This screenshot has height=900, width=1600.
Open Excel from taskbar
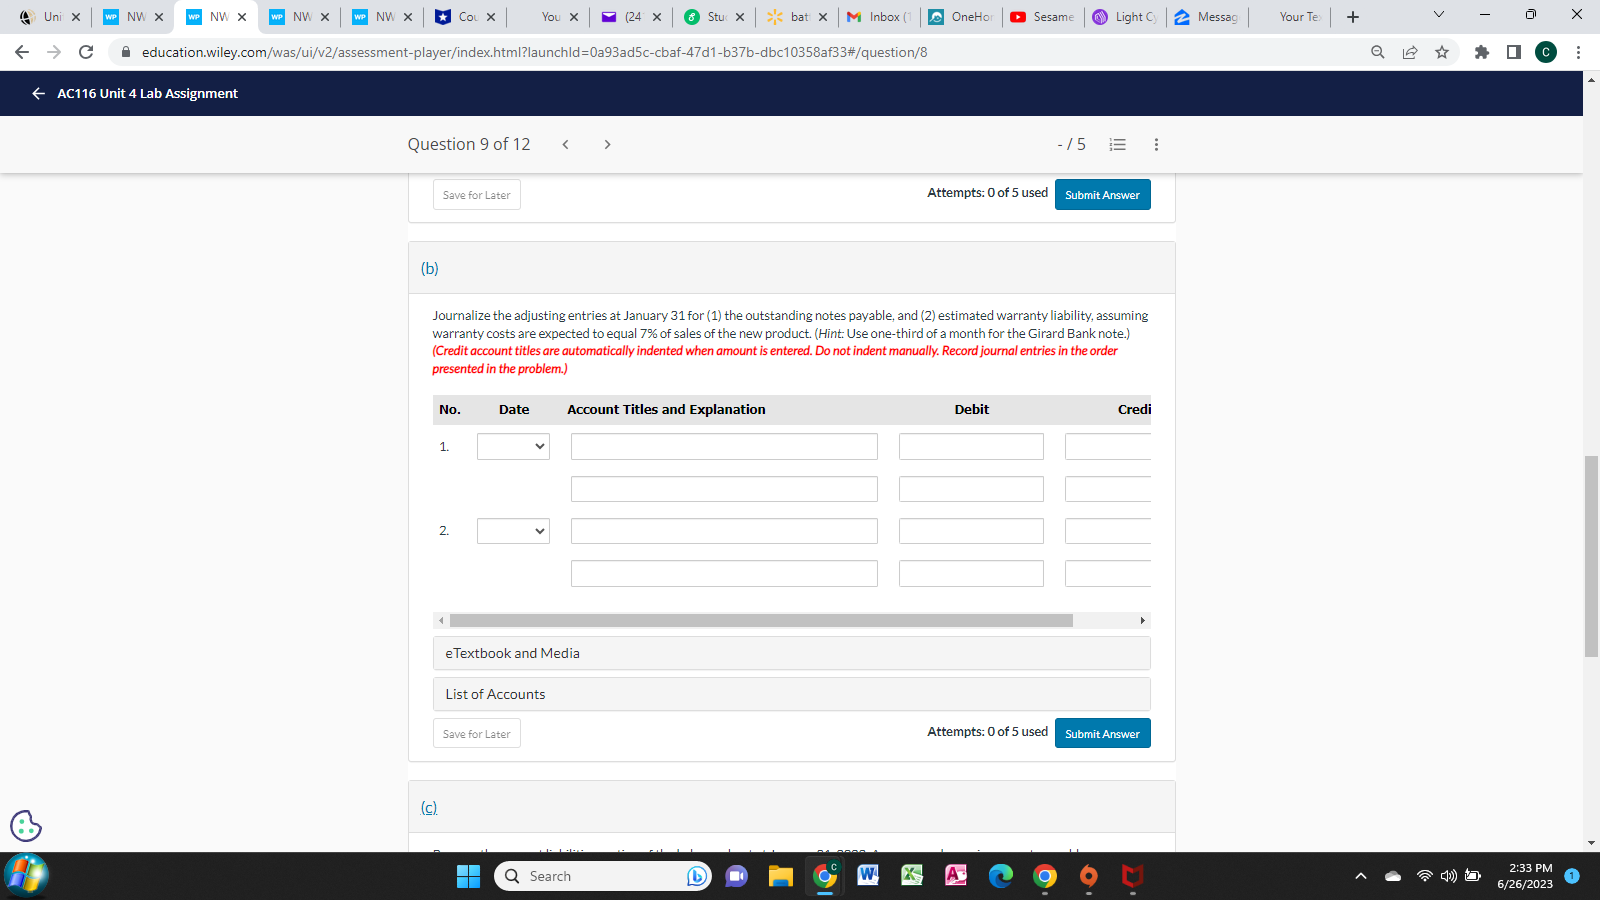tap(913, 876)
